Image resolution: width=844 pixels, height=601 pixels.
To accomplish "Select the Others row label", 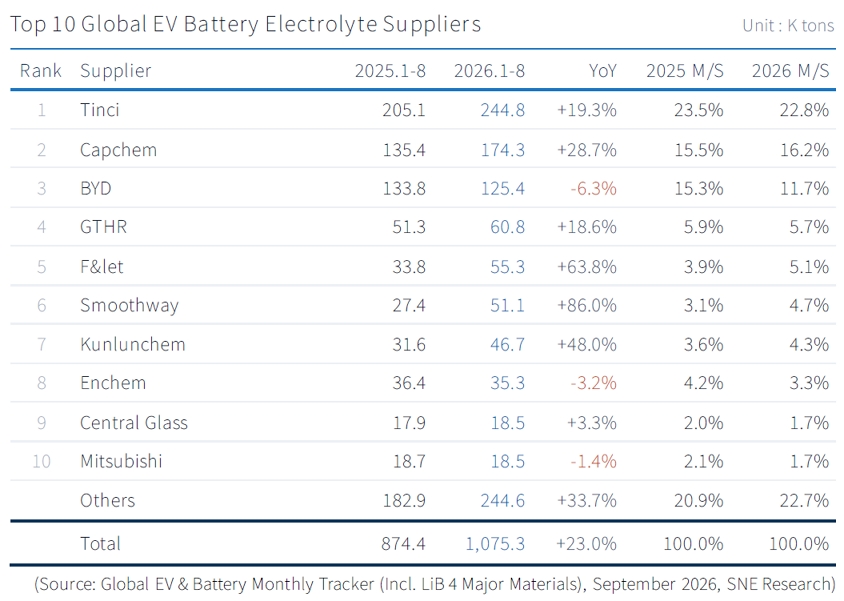I will point(107,500).
